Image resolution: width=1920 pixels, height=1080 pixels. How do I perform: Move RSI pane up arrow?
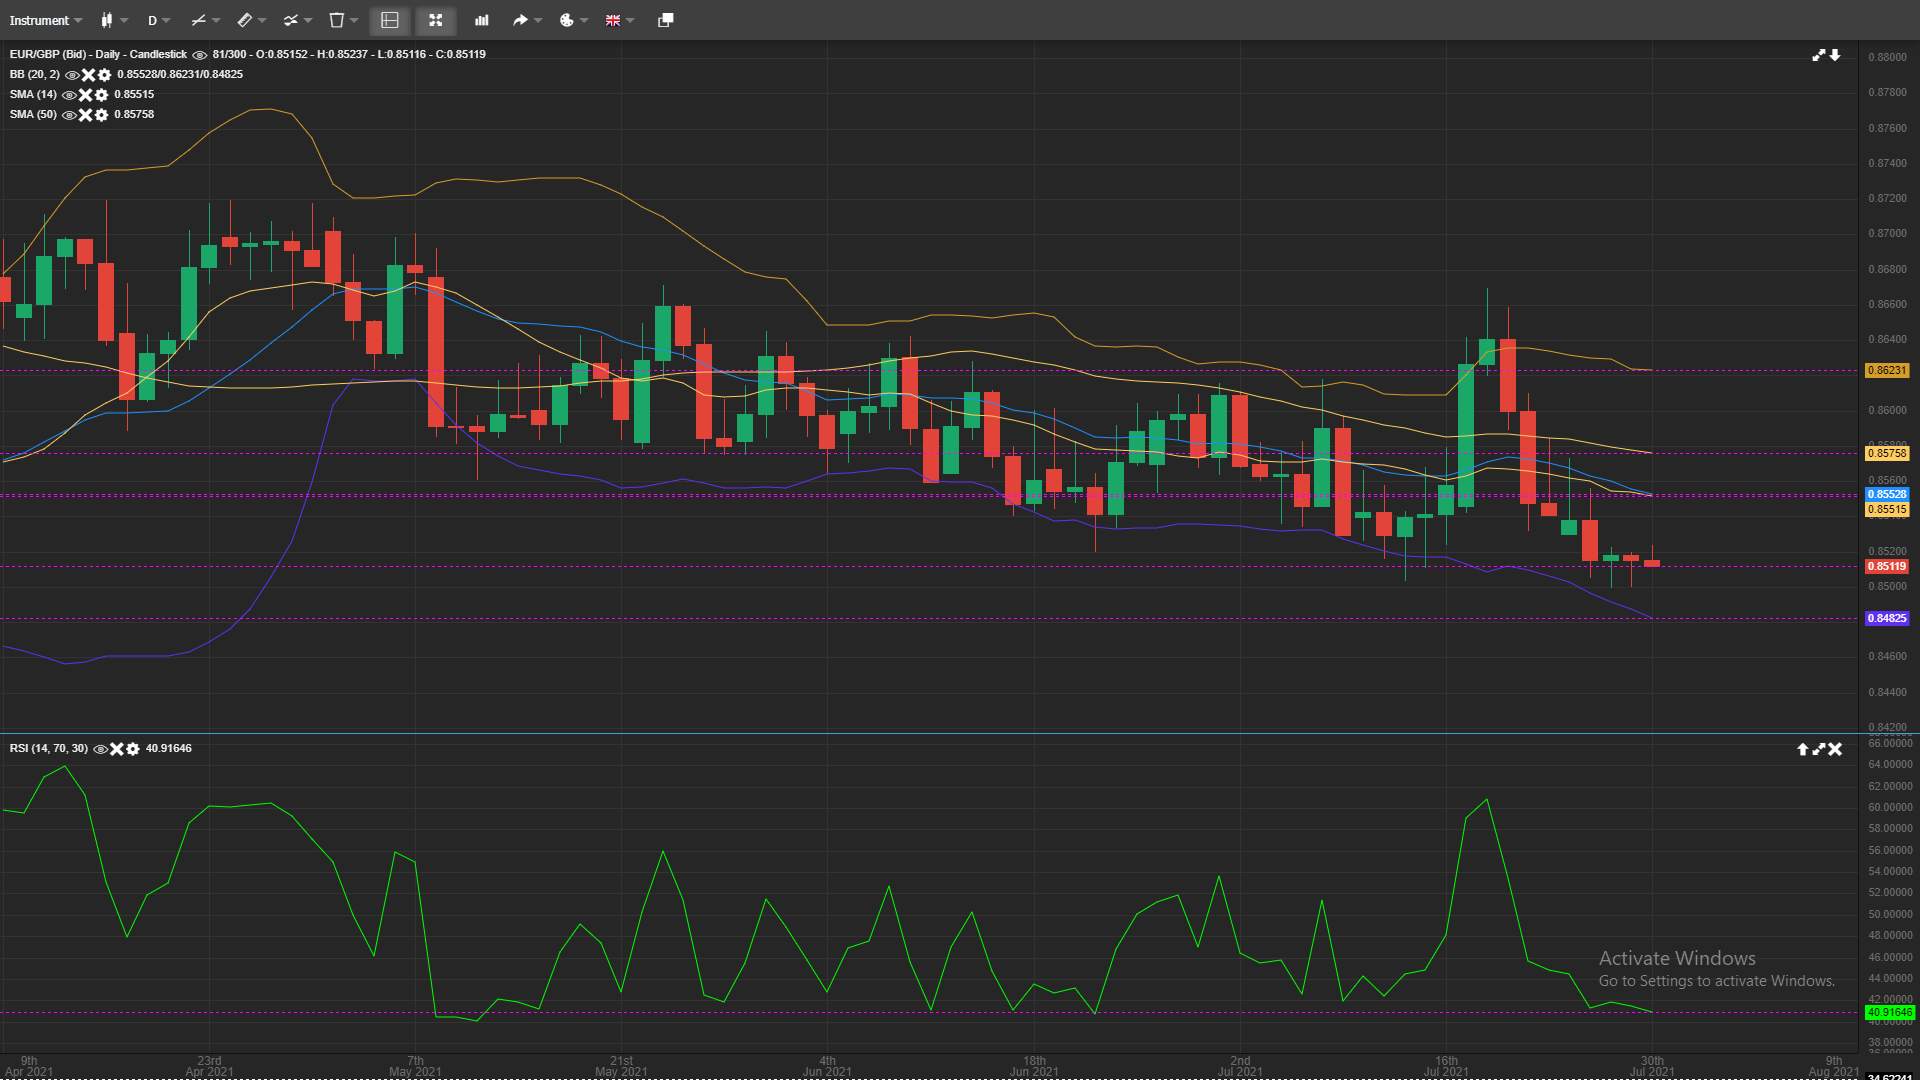point(1803,749)
